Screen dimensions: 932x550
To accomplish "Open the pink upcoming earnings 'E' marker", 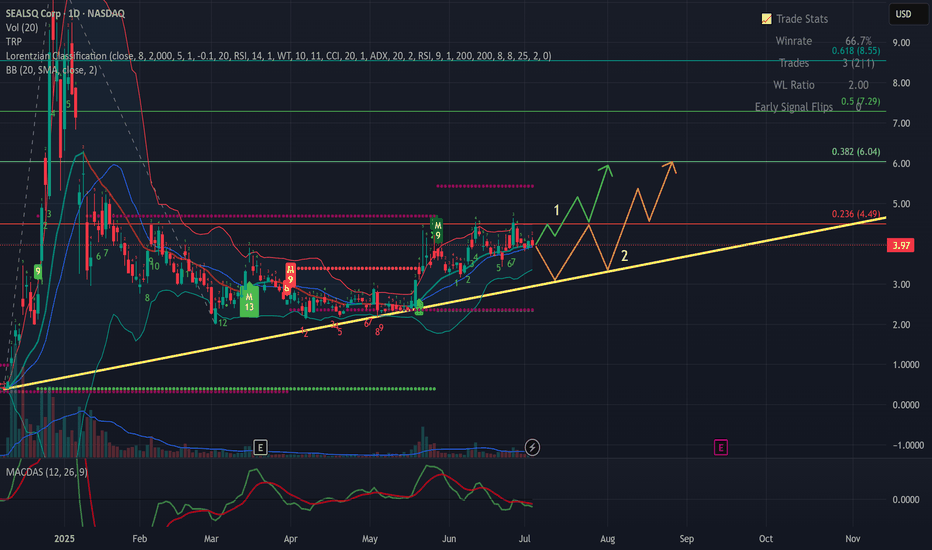I will tap(720, 447).
